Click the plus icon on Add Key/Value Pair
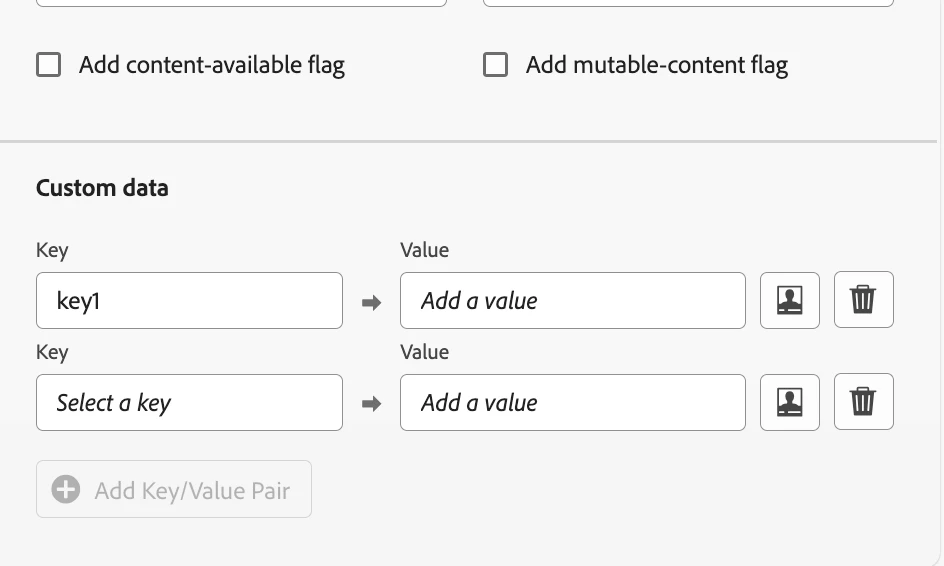 pyautogui.click(x=66, y=490)
